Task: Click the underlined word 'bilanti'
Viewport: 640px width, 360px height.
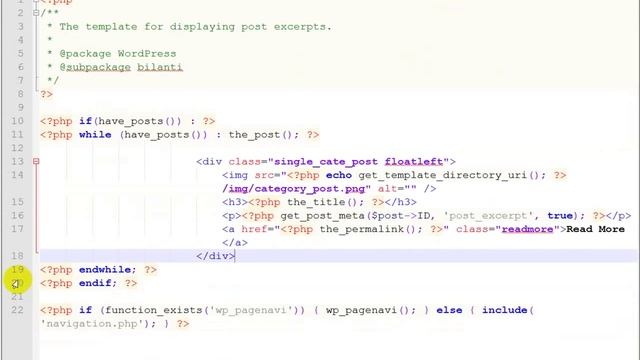Action: click(160, 67)
